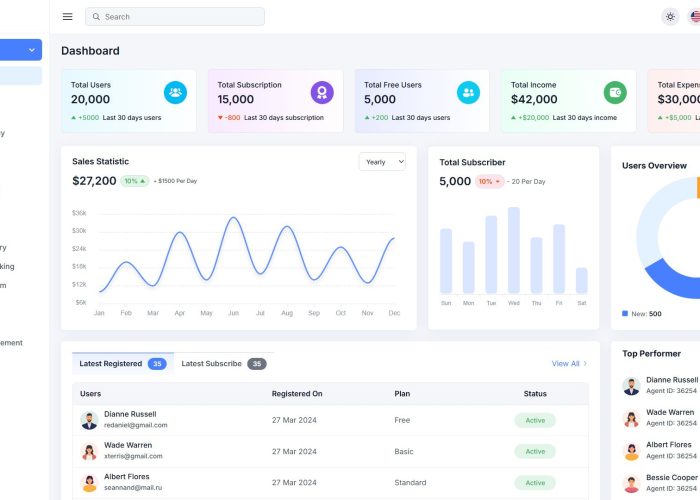Click Dianne Russell's avatar in Top Performer
The height and width of the screenshot is (500, 700).
pos(631,386)
